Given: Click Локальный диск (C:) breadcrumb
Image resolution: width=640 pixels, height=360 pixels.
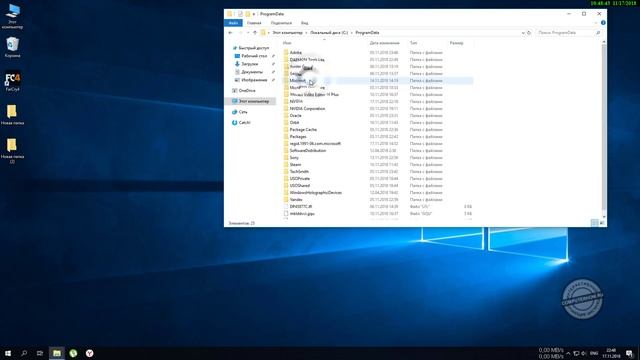Looking at the screenshot, I should 329,33.
